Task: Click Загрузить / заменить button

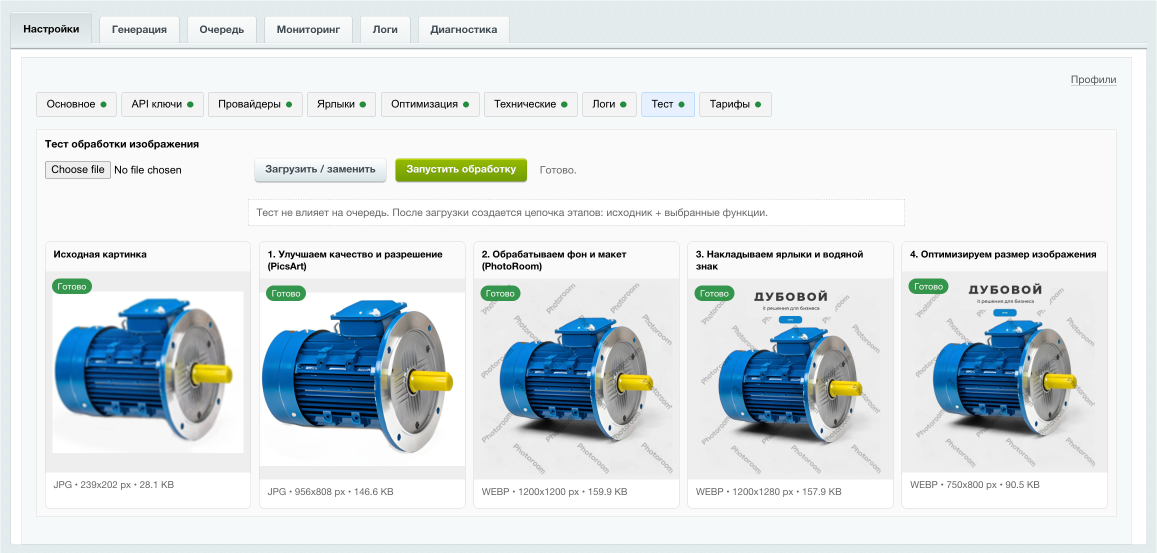Action: coord(320,169)
